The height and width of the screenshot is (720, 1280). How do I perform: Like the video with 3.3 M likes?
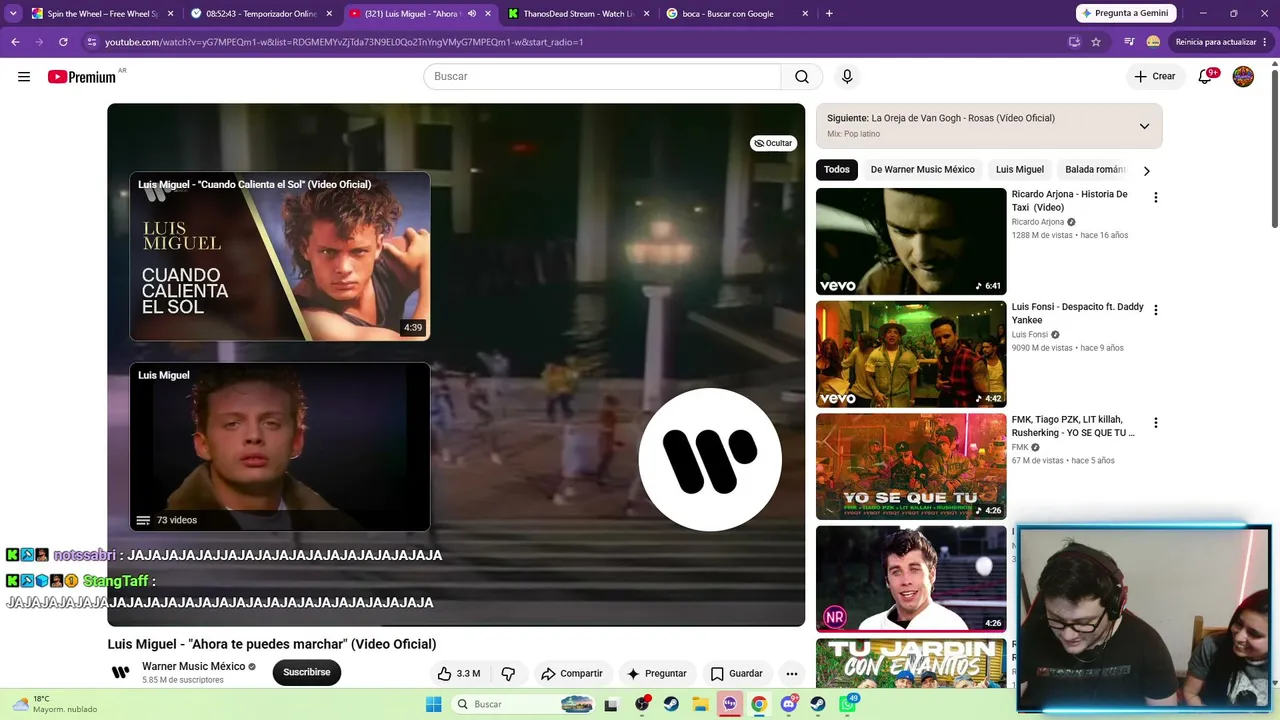[459, 673]
